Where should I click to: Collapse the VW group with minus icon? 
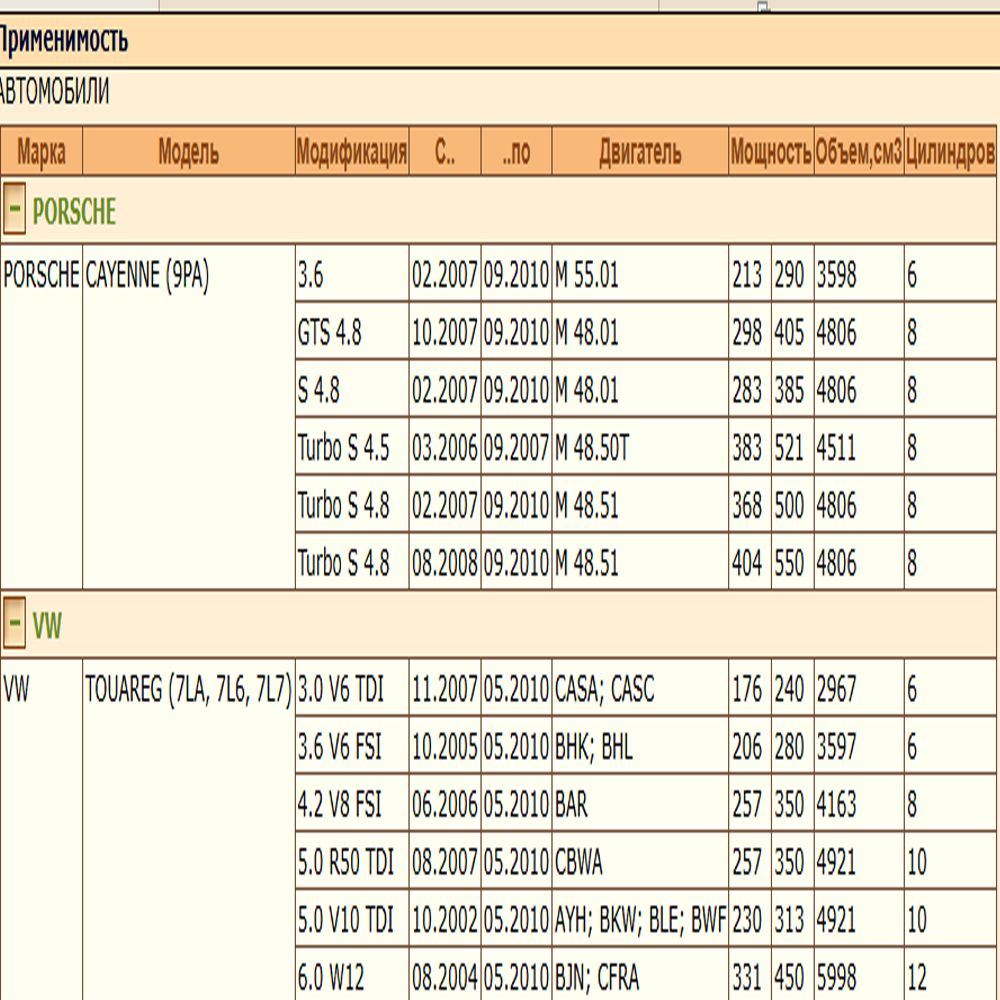(x=16, y=626)
